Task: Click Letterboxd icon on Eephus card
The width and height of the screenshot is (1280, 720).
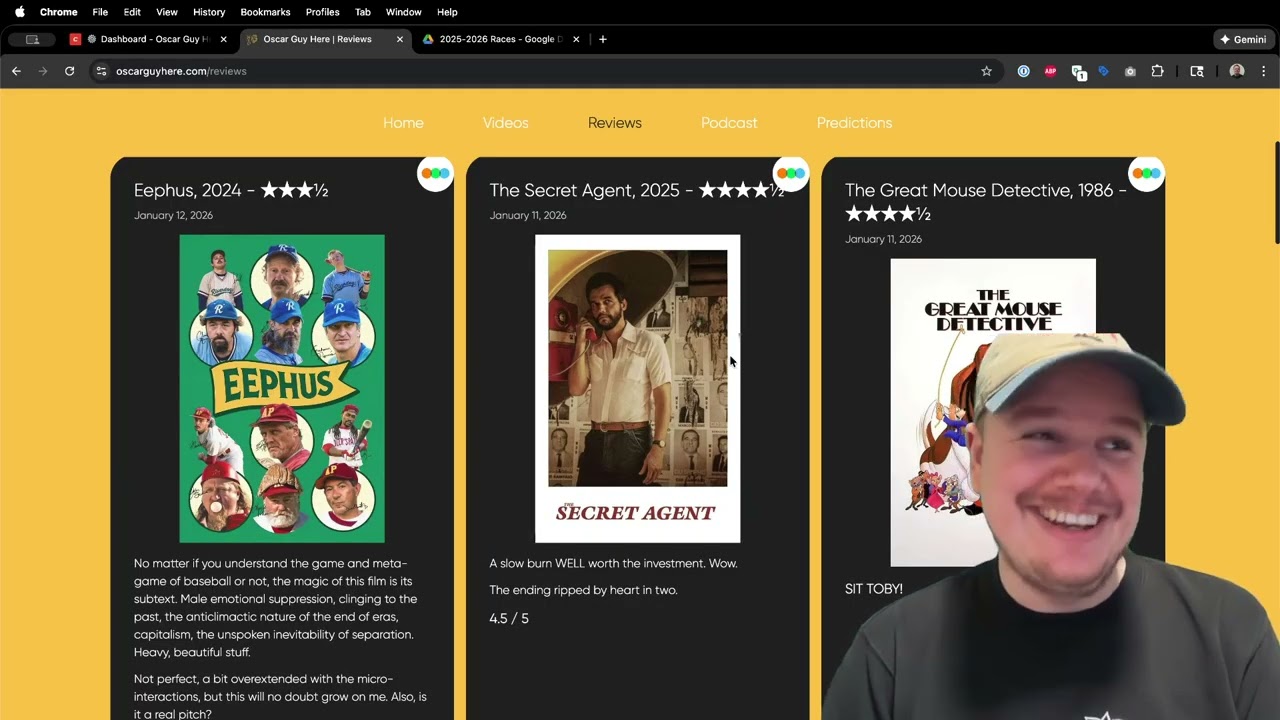Action: [435, 173]
